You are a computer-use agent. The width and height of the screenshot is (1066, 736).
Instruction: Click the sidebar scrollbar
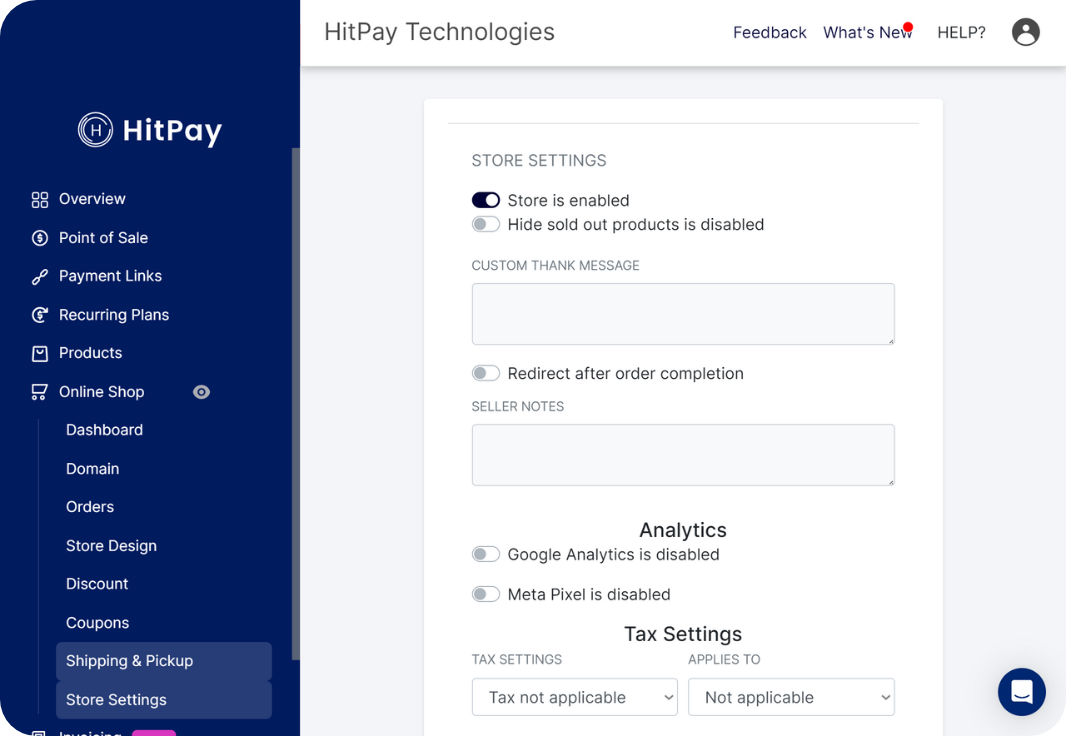[295, 404]
